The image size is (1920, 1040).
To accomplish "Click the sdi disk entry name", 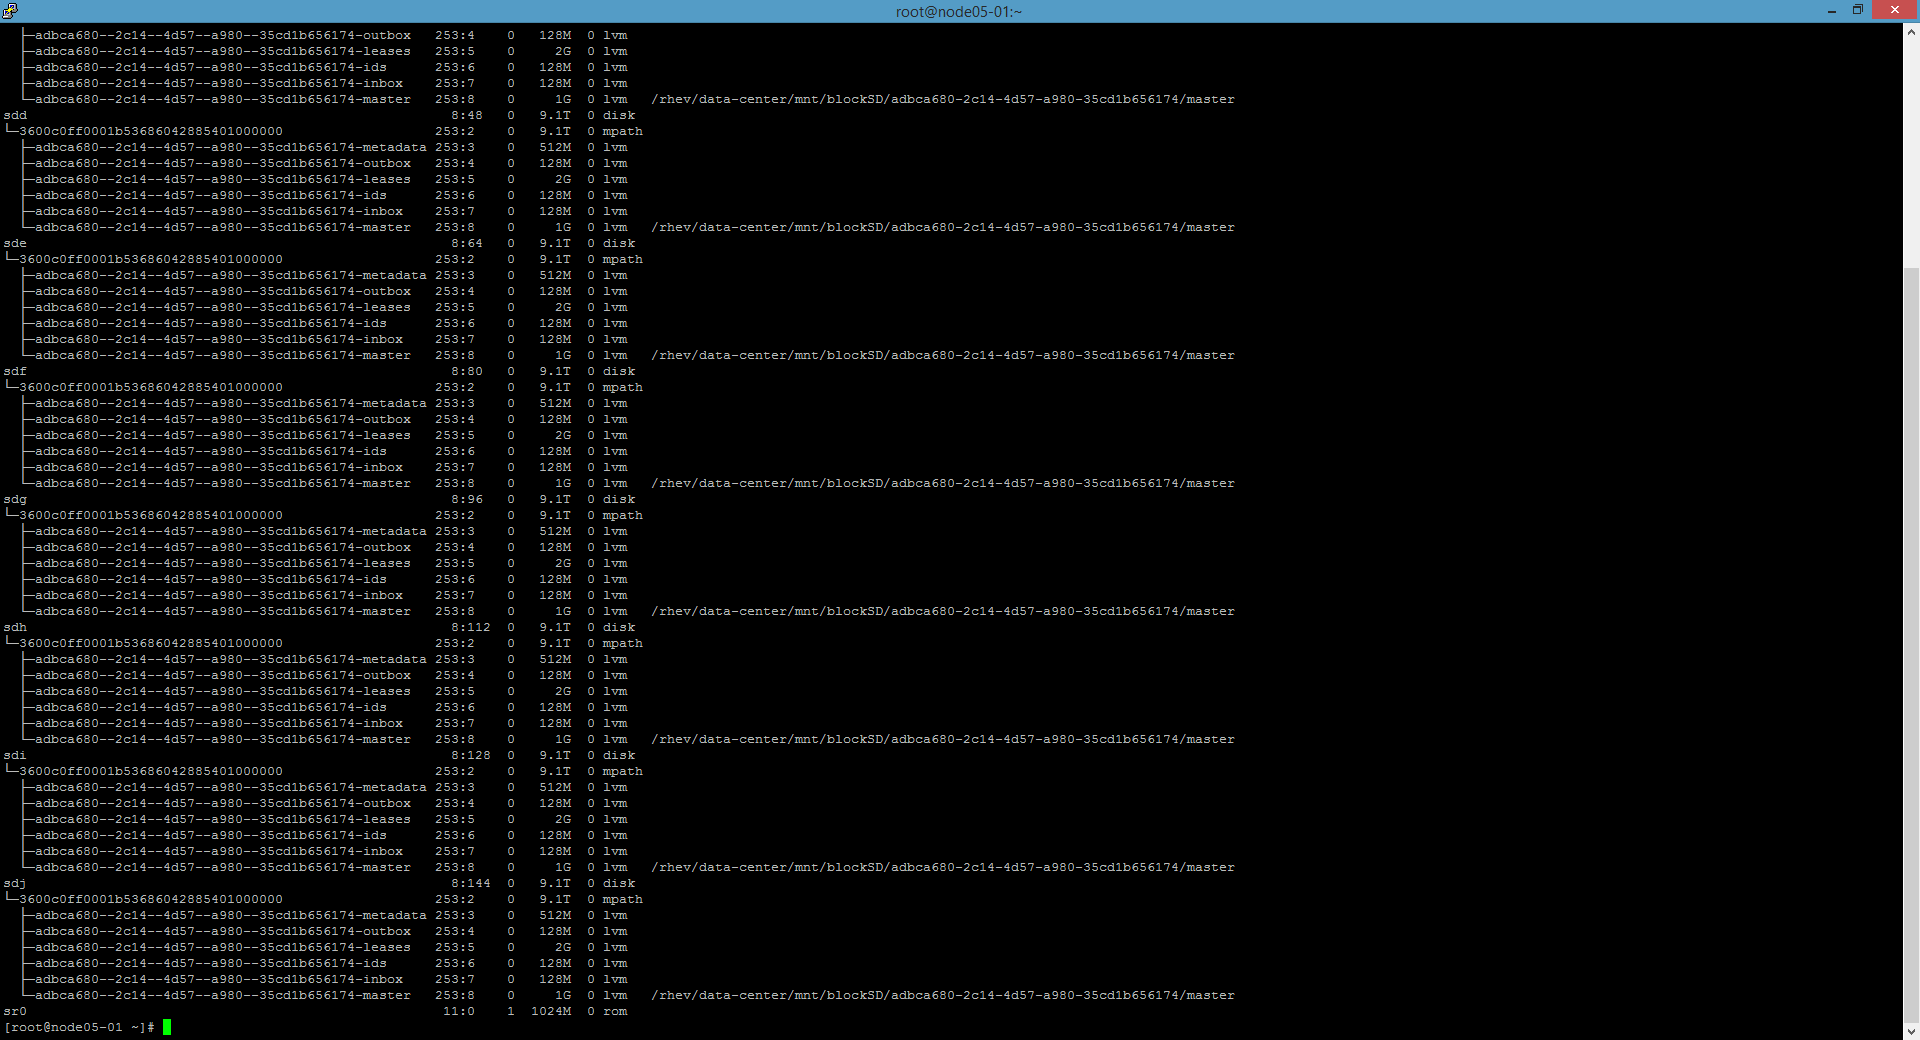I will [x=15, y=755].
